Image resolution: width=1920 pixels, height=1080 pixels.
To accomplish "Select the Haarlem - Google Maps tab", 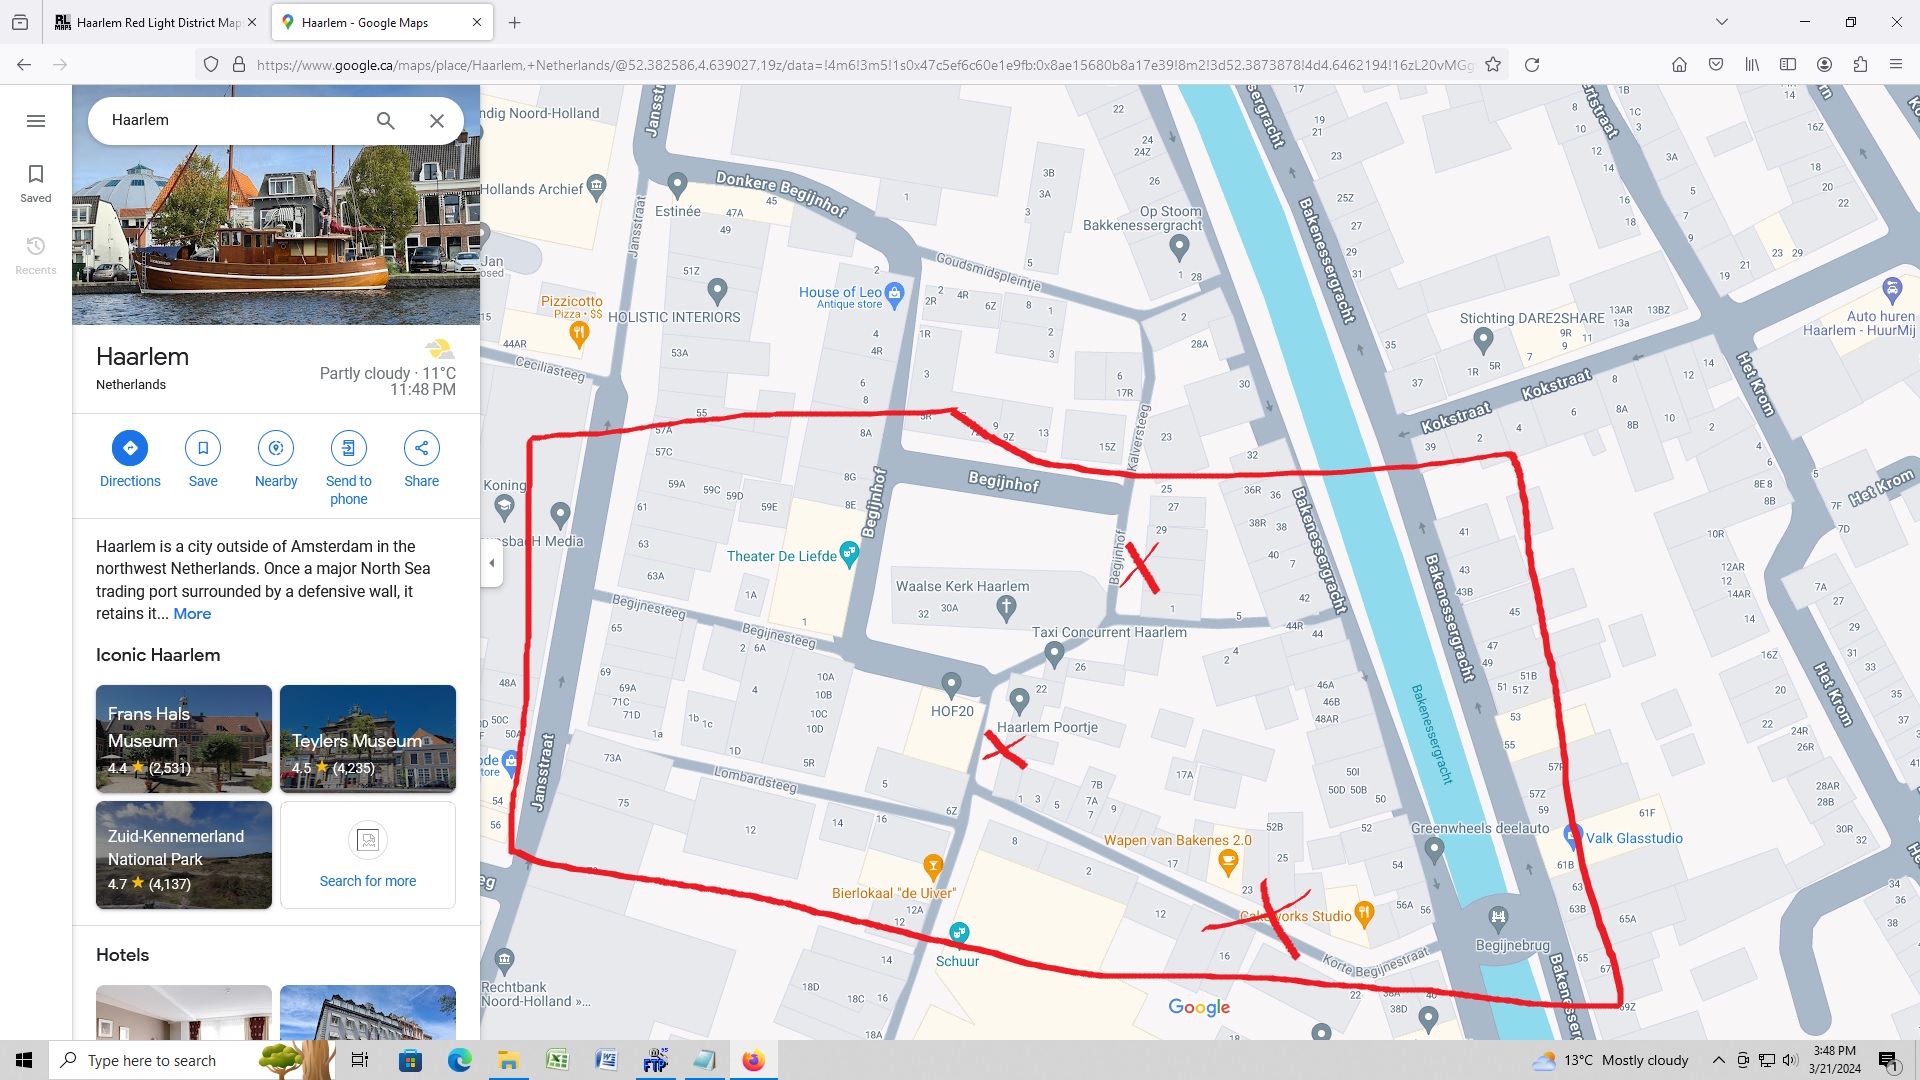I will tap(381, 22).
